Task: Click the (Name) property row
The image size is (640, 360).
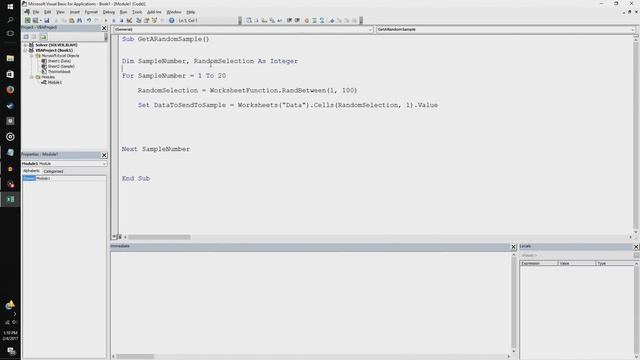Action: 64,178
